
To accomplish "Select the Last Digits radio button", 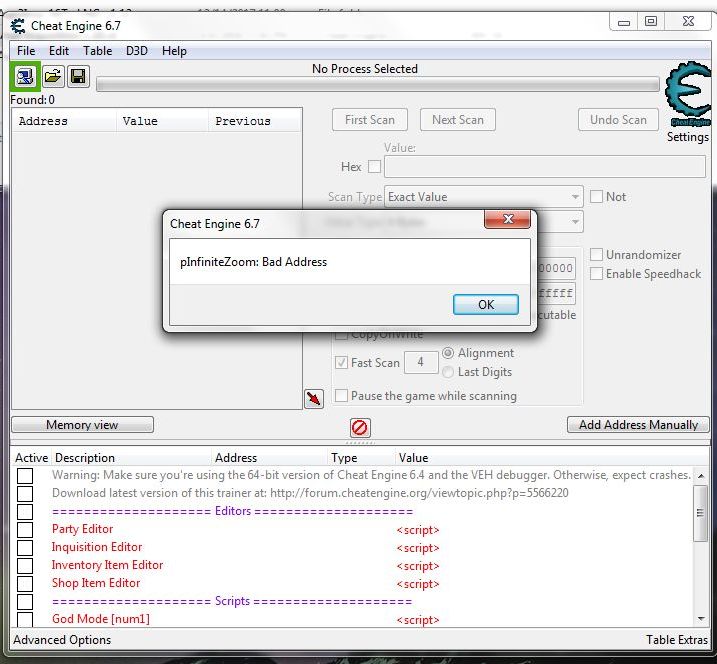I will click(448, 372).
